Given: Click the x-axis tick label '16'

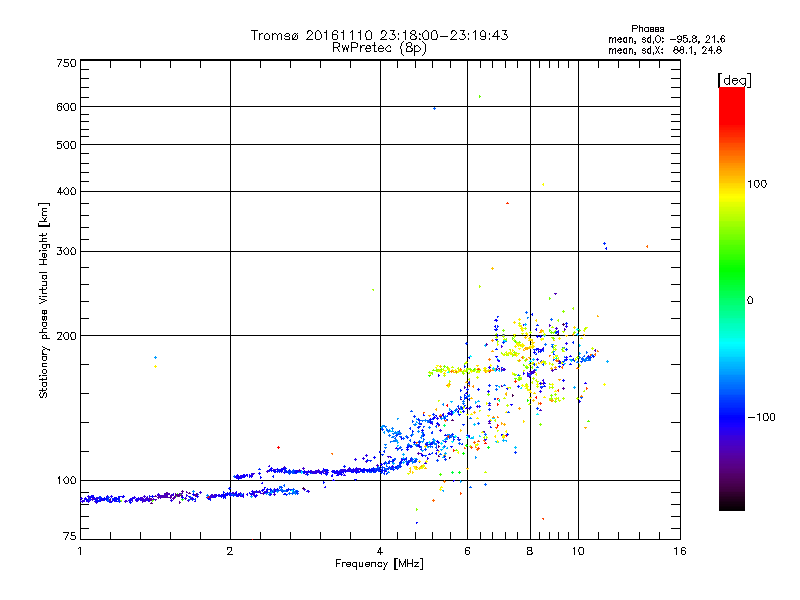Looking at the screenshot, I should point(680,551).
